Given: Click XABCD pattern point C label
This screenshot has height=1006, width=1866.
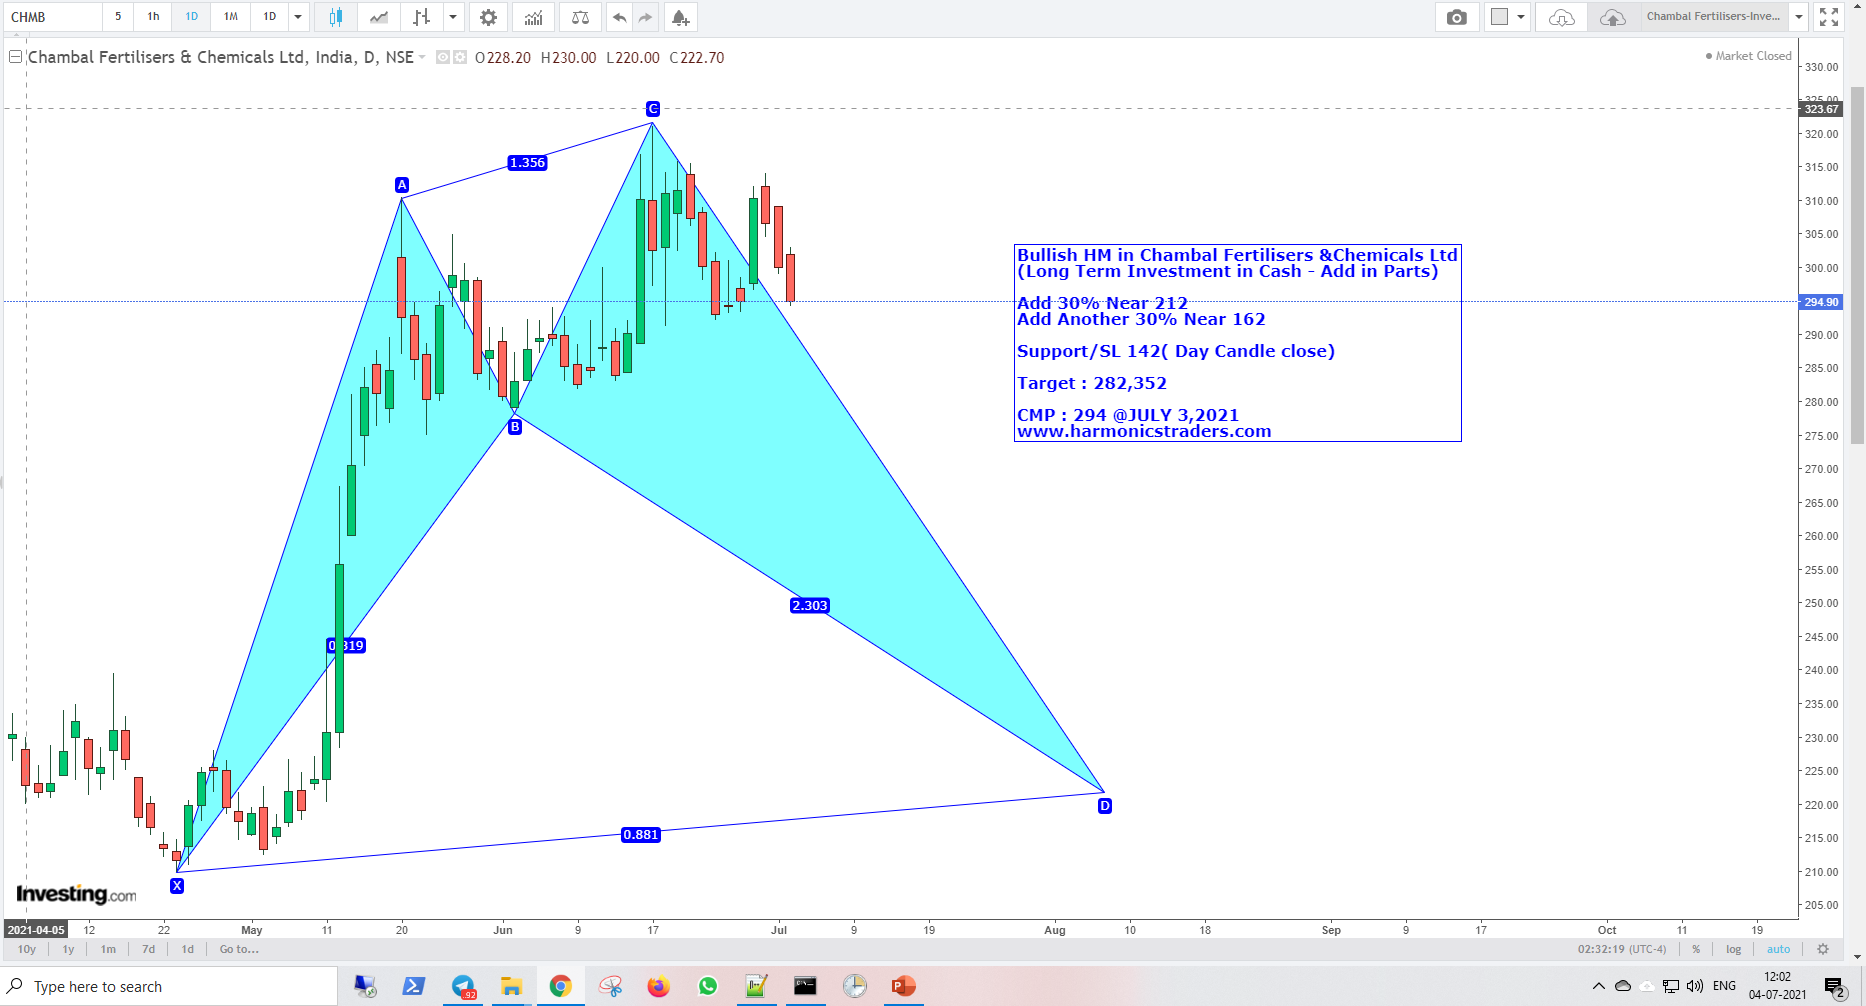Looking at the screenshot, I should tap(653, 109).
